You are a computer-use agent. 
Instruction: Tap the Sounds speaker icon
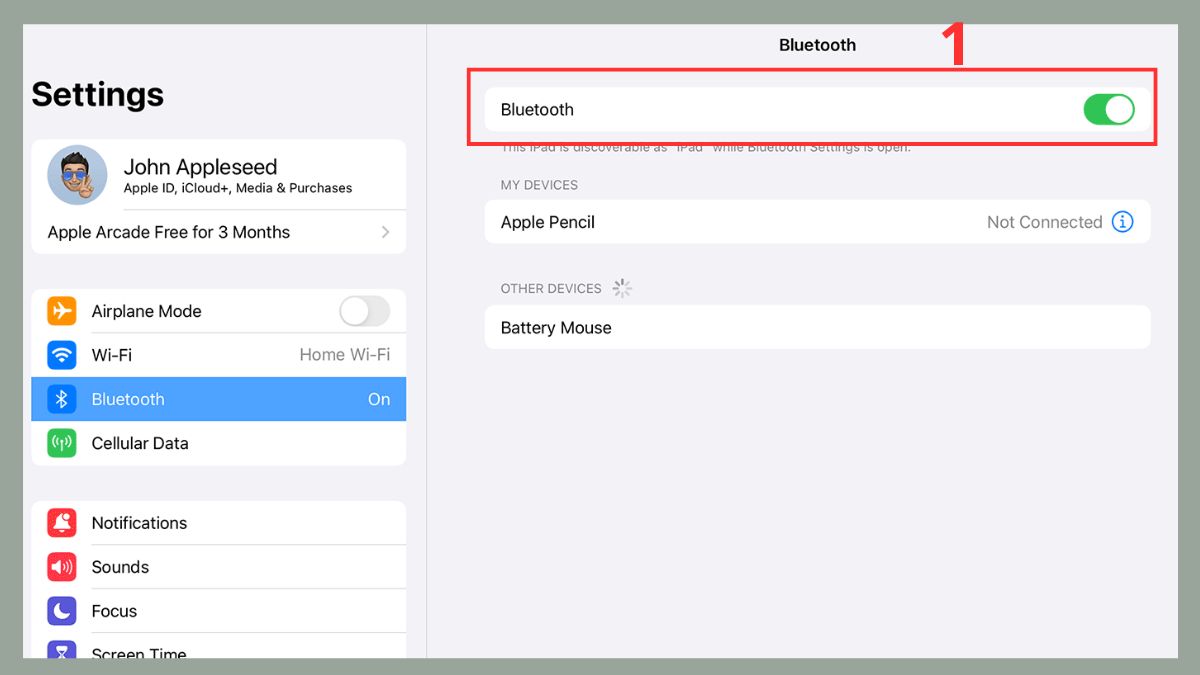tap(61, 566)
